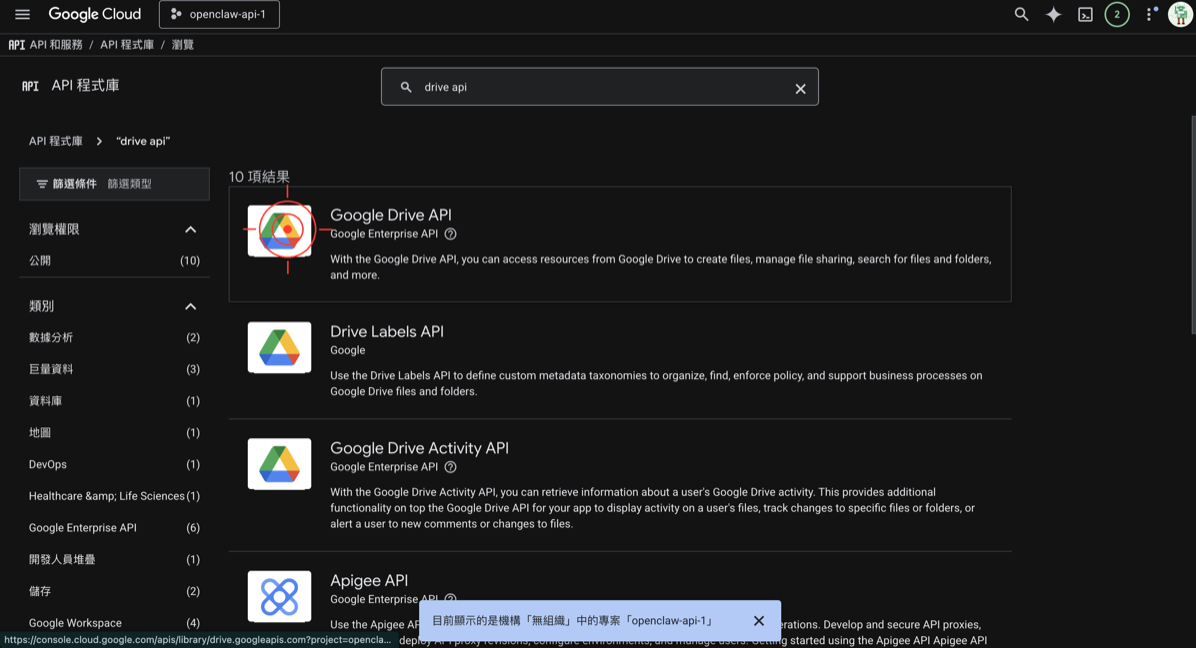Open the navigation hamburger menu
The width and height of the screenshot is (1196, 648).
(22, 14)
